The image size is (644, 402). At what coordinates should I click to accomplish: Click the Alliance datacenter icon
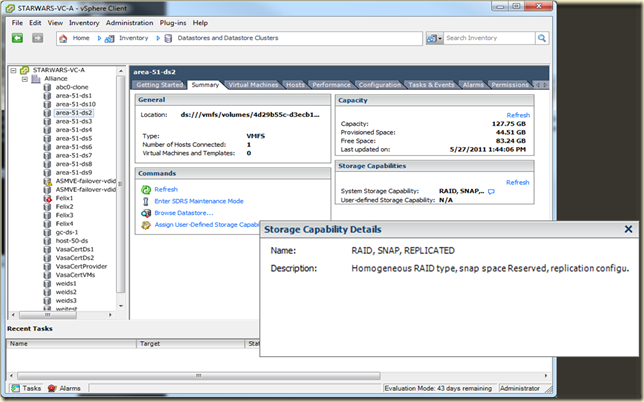click(36, 78)
